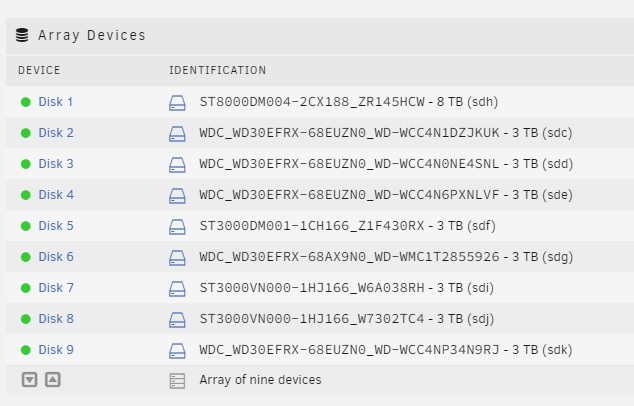Open the Disk 9 link

[x=56, y=350]
